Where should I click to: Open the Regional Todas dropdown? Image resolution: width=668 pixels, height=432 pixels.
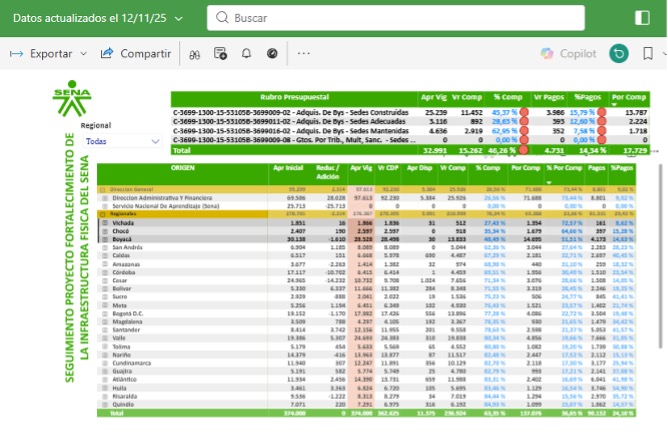click(122, 142)
